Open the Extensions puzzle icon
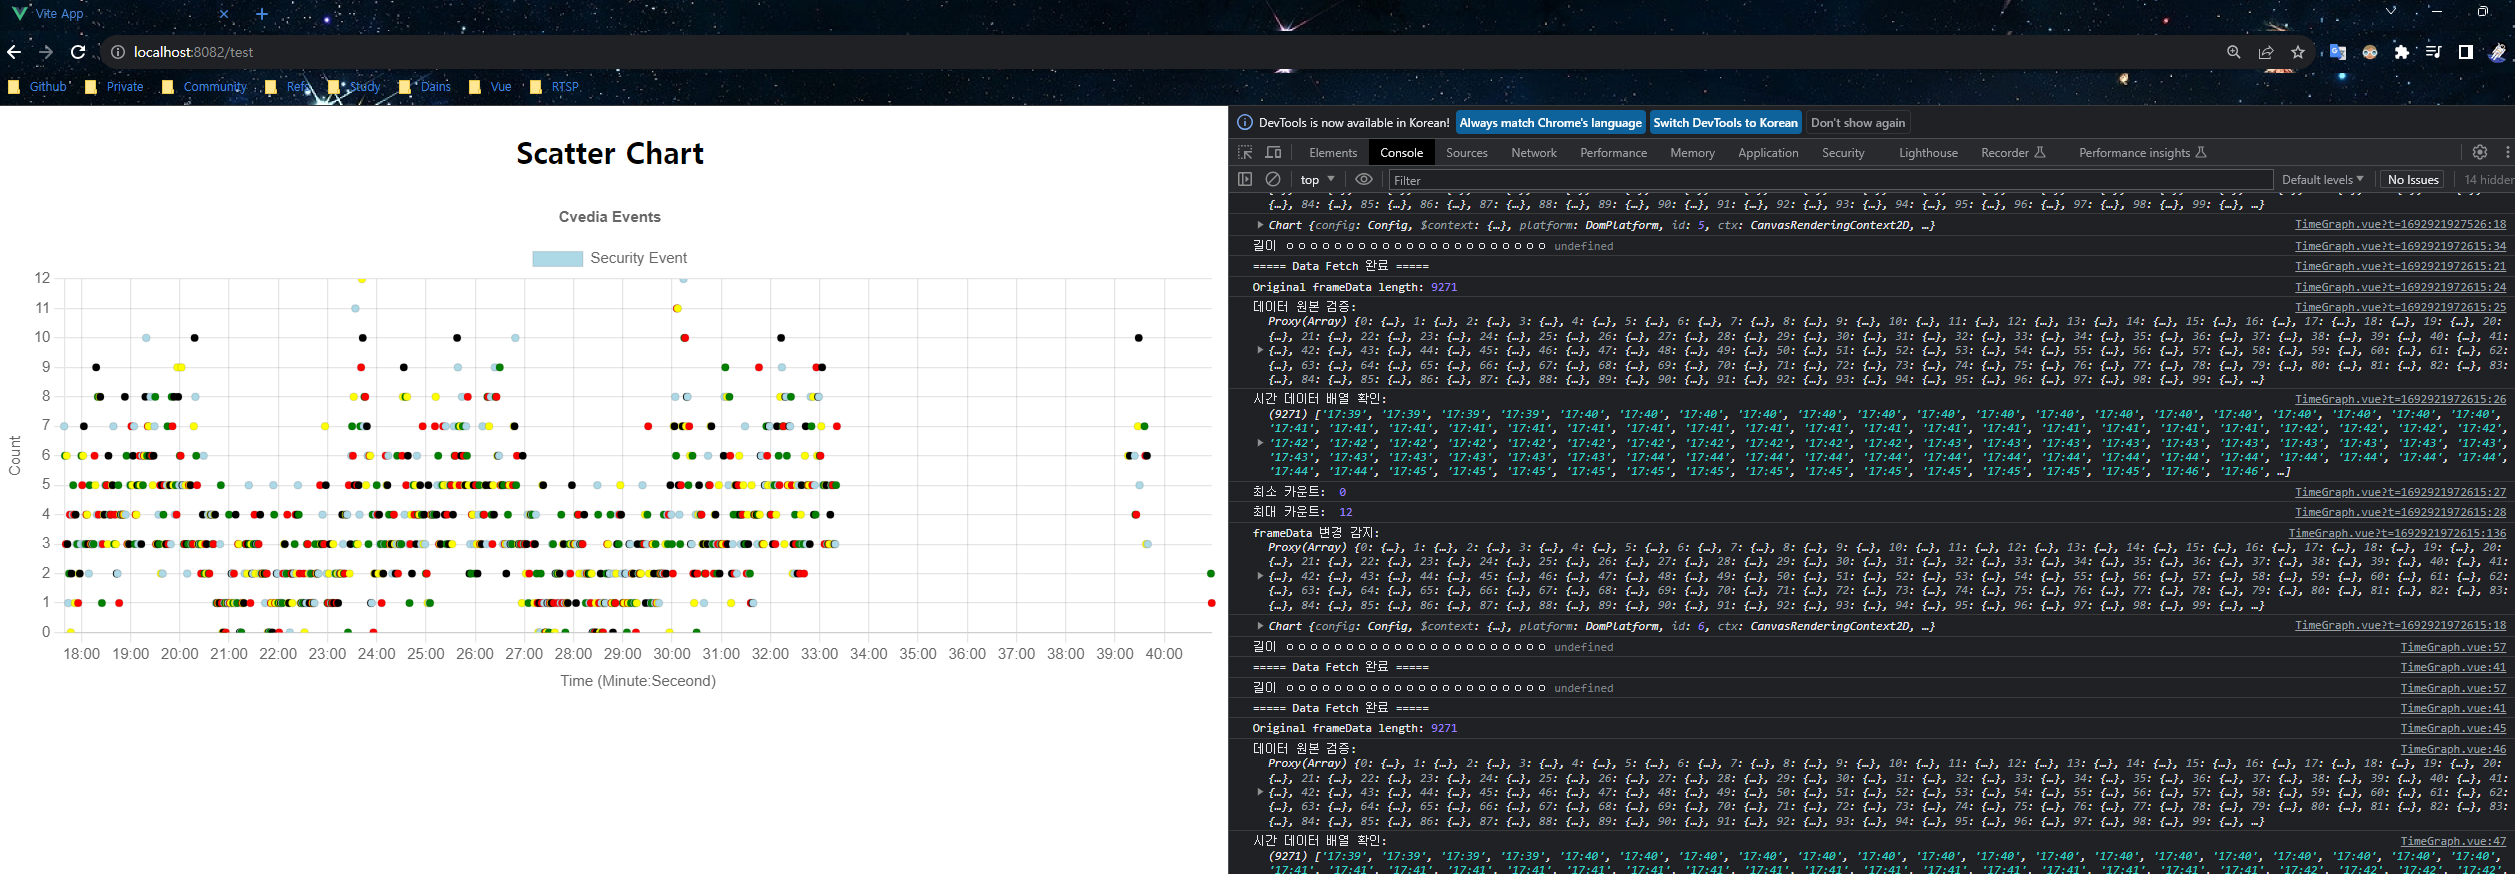Screen dimensions: 2515x874 point(2402,52)
